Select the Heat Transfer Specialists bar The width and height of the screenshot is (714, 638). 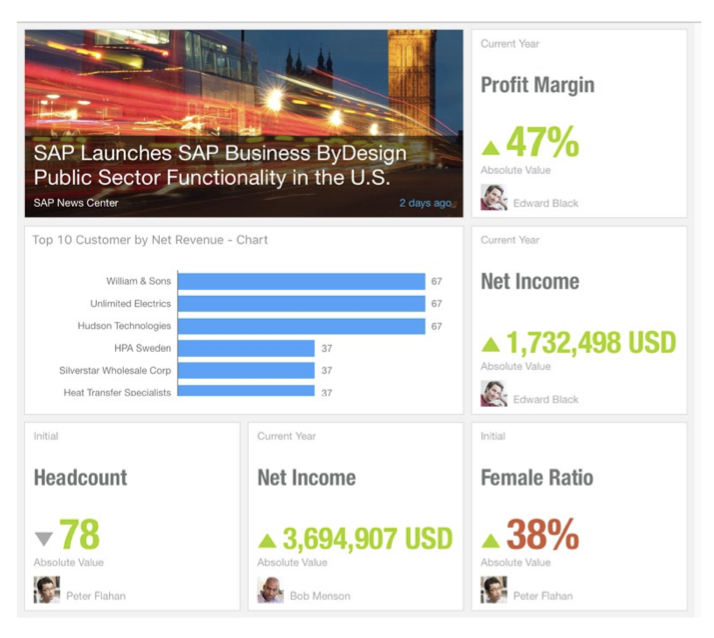click(x=246, y=390)
